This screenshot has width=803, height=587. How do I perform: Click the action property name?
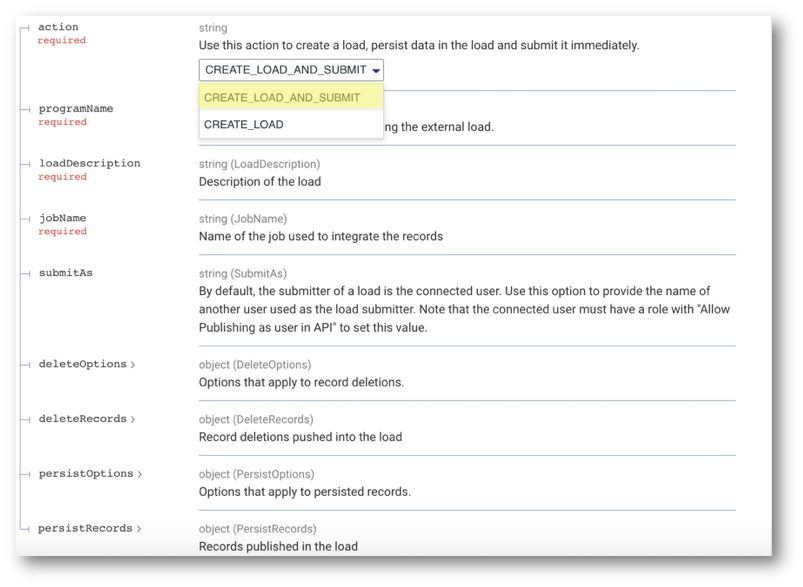[x=58, y=27]
